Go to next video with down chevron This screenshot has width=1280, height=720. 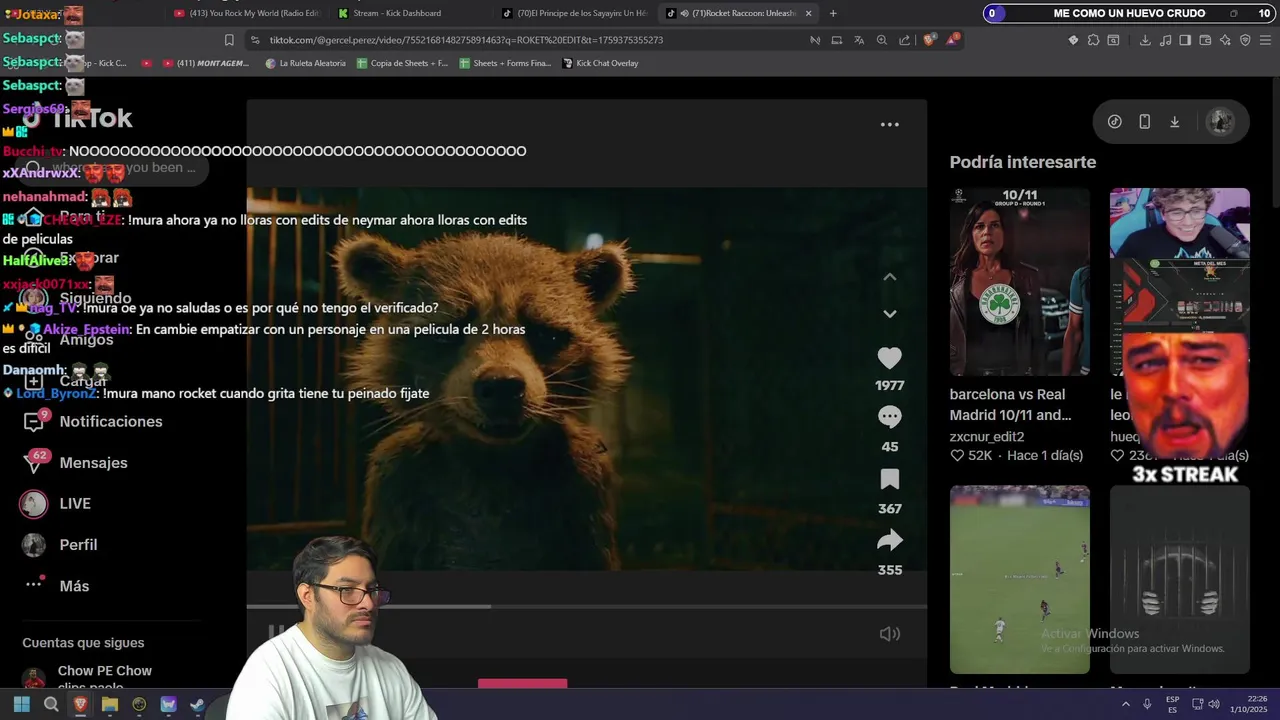pyautogui.click(x=889, y=314)
